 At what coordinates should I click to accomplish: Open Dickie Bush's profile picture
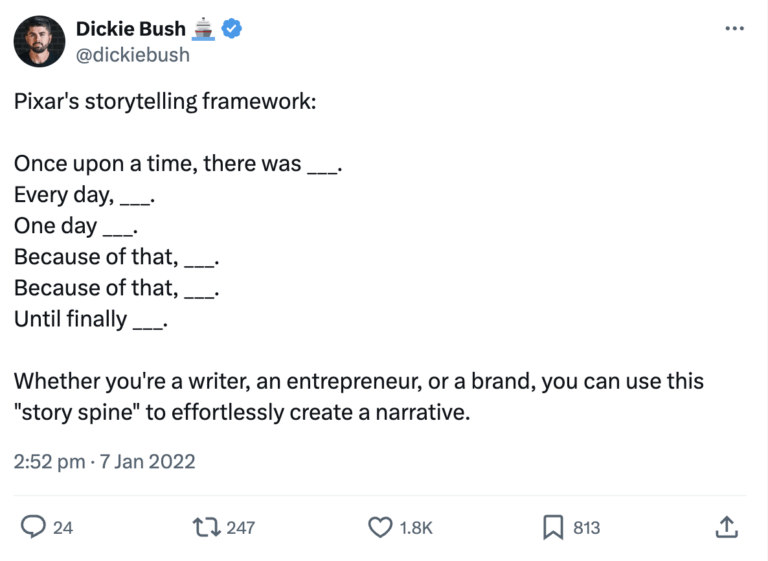click(40, 42)
